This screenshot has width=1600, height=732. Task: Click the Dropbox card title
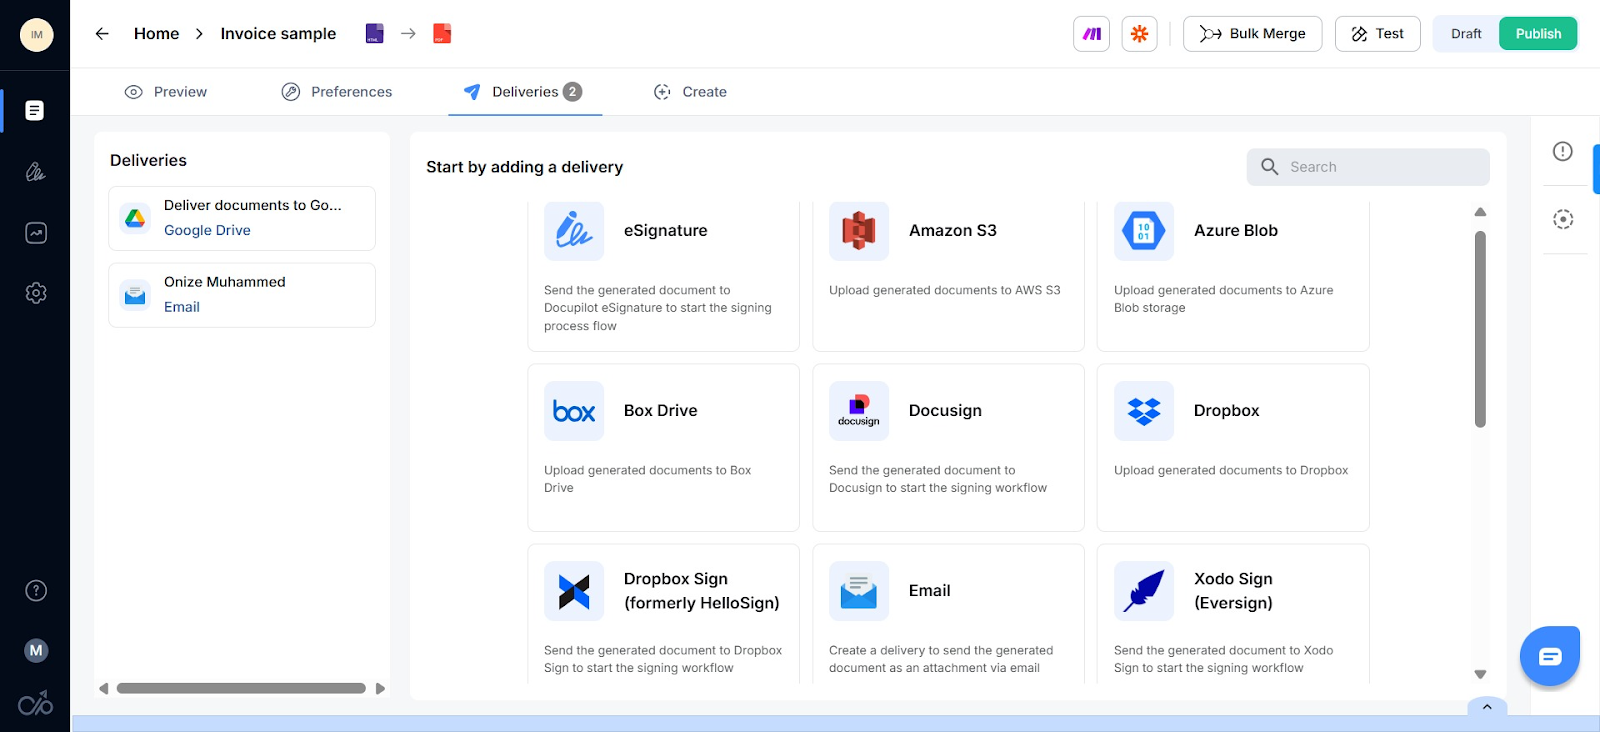(1226, 411)
